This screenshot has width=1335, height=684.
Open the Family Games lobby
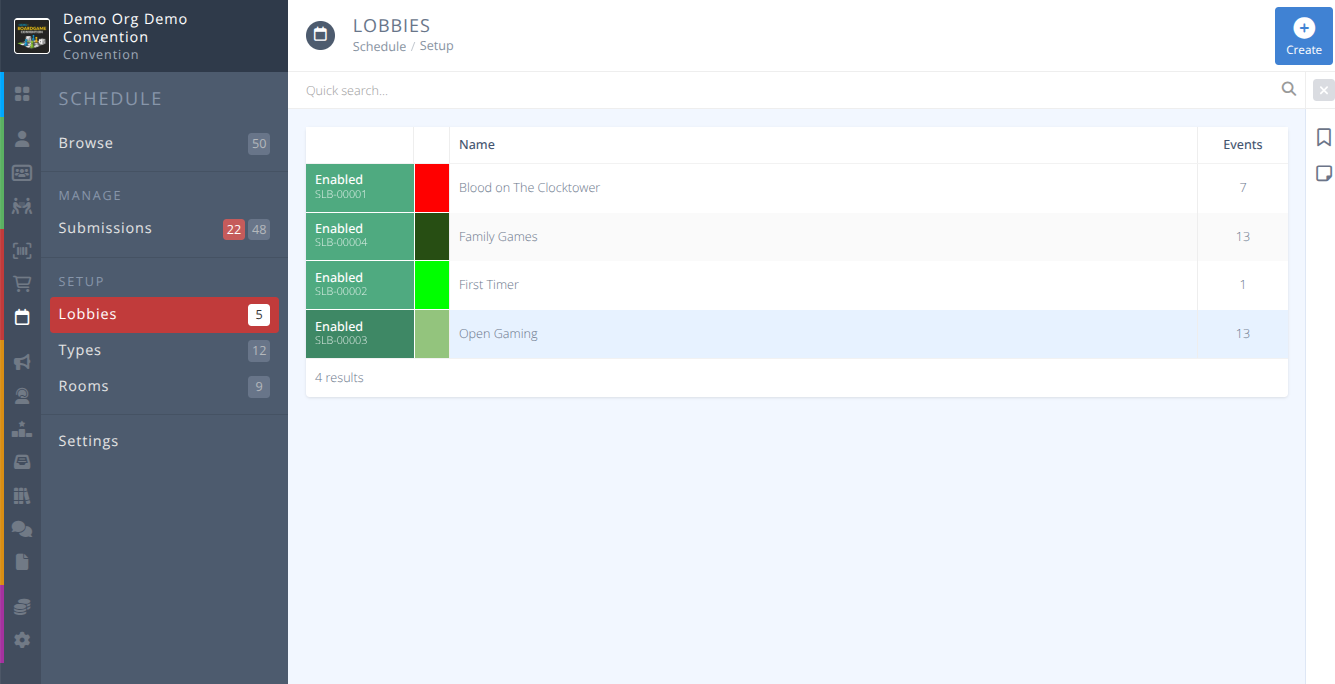(498, 236)
